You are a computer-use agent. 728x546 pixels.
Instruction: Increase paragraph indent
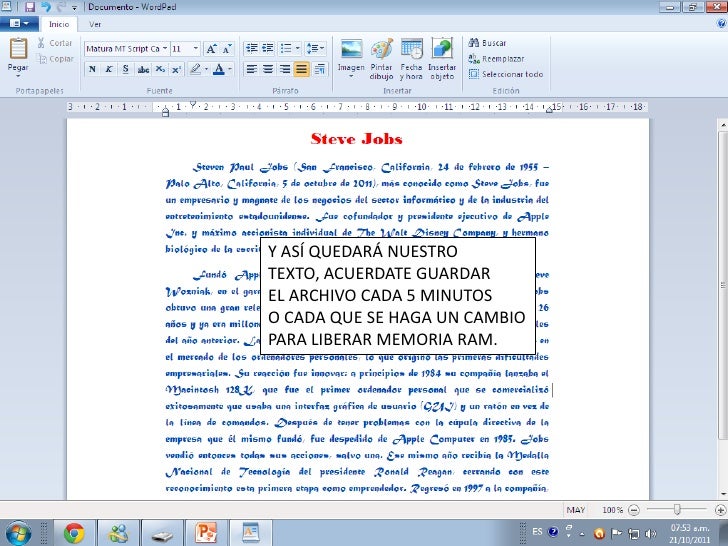click(268, 48)
